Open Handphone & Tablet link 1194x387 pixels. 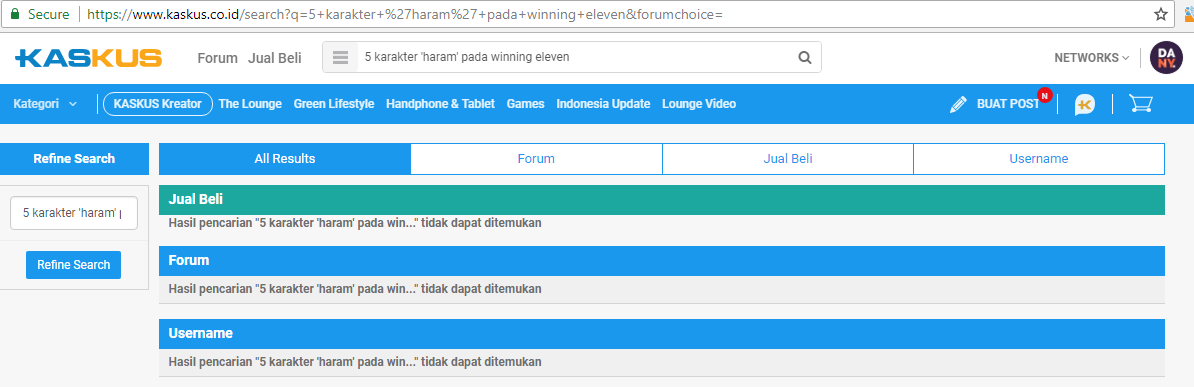(440, 104)
